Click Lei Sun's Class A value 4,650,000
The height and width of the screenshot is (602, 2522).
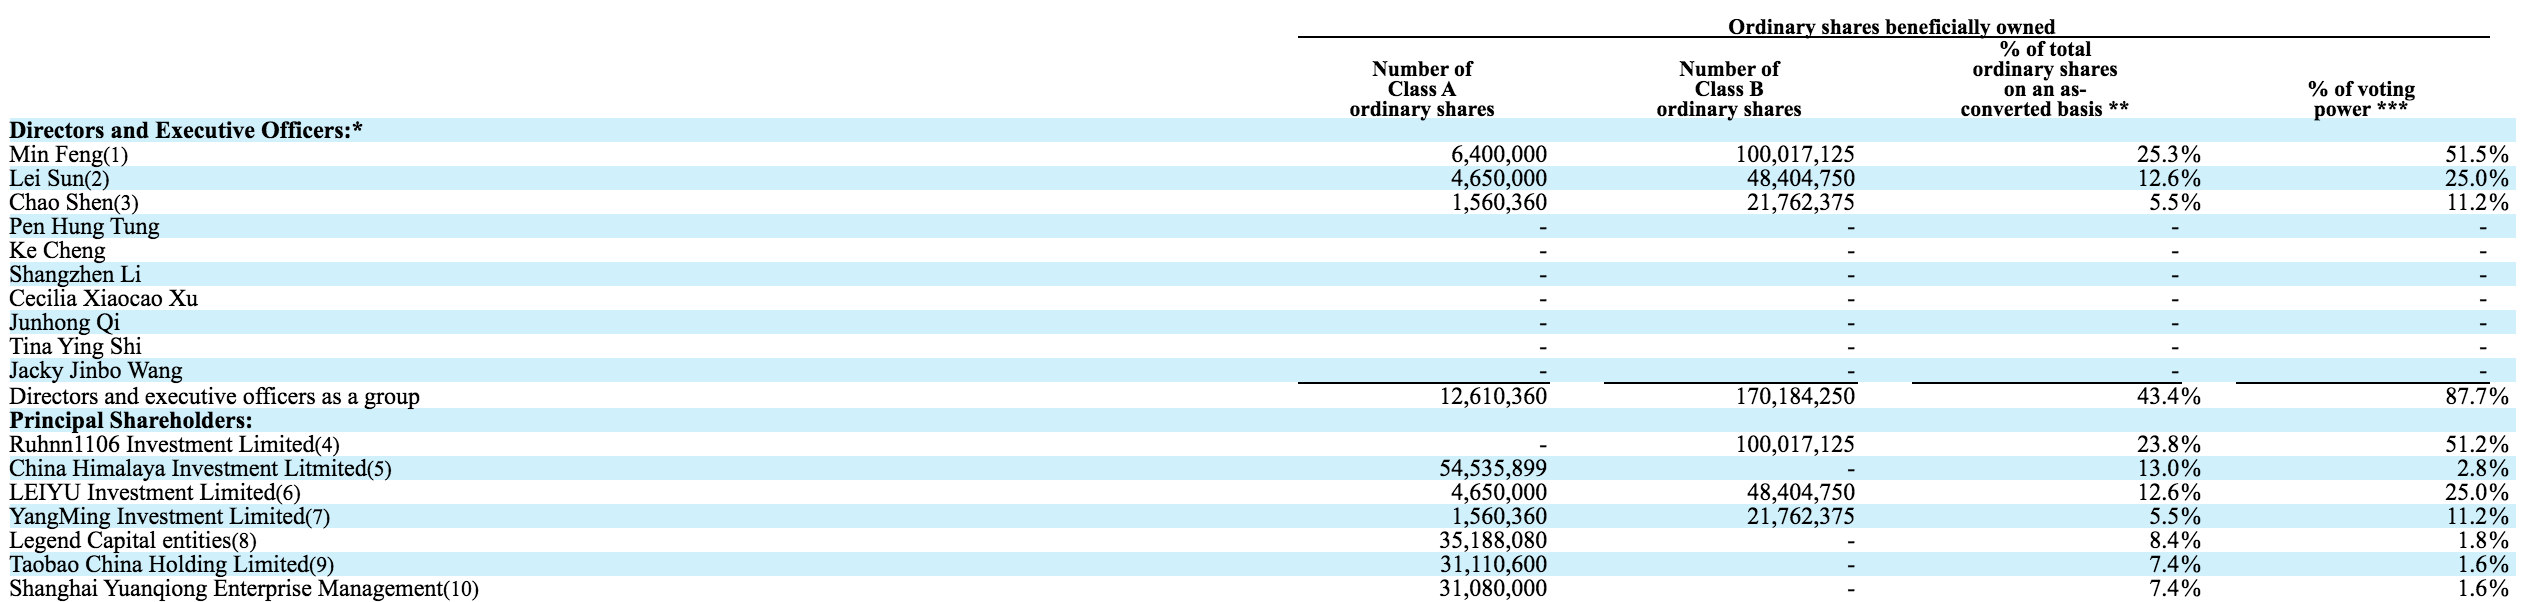[1498, 179]
